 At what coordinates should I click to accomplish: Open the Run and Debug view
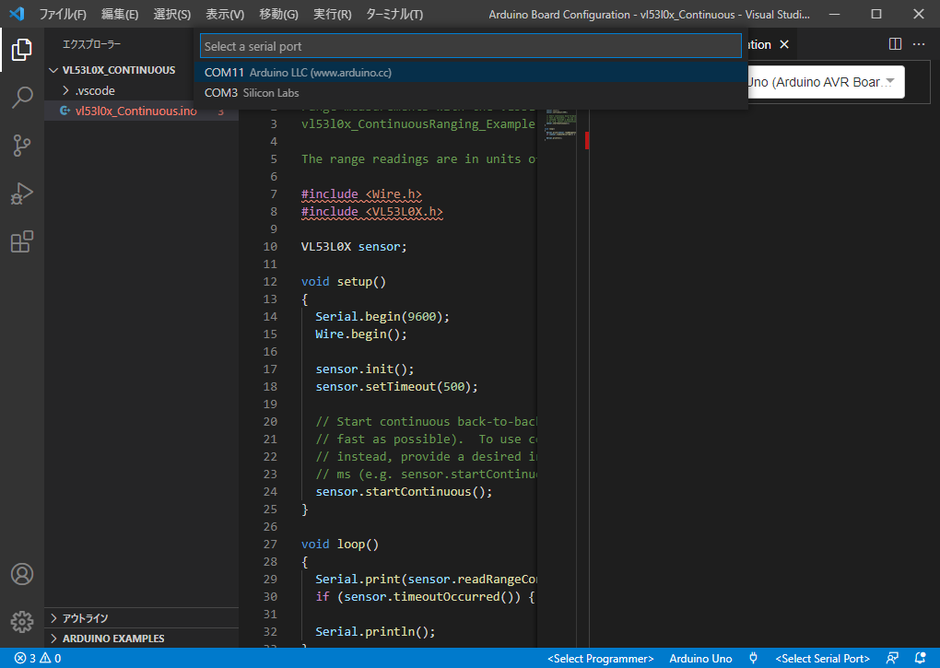[22, 194]
